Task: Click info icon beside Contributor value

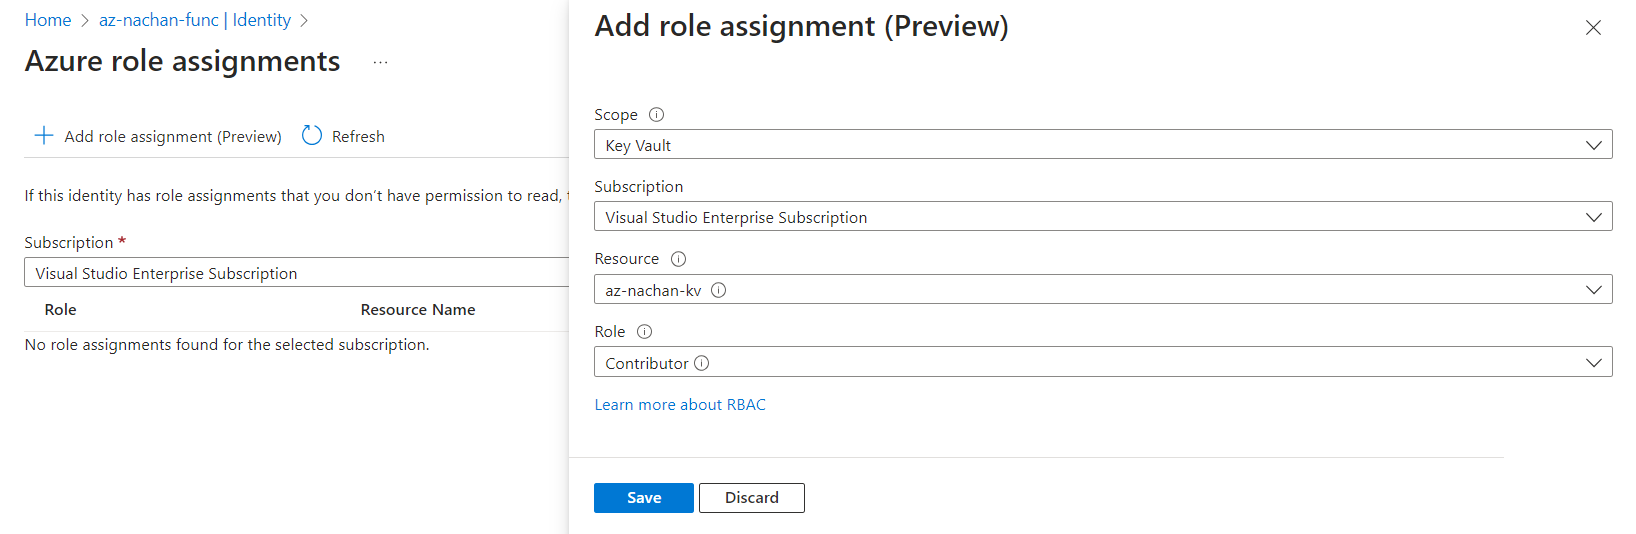Action: pos(701,363)
